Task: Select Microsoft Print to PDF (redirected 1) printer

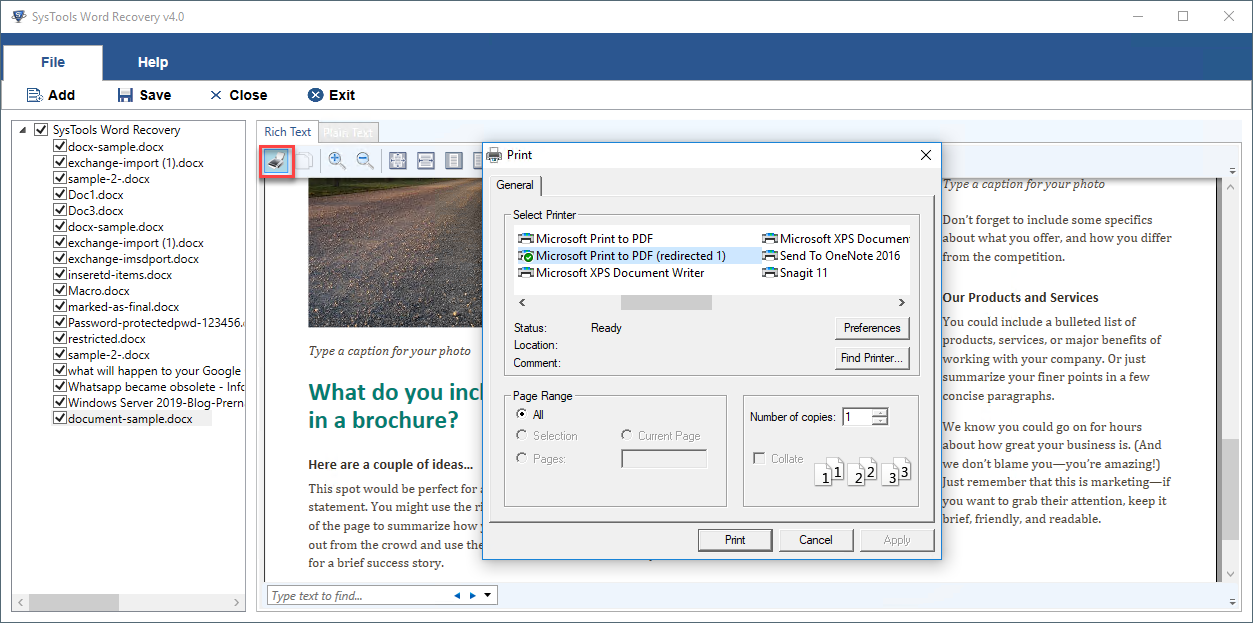Action: coord(622,256)
